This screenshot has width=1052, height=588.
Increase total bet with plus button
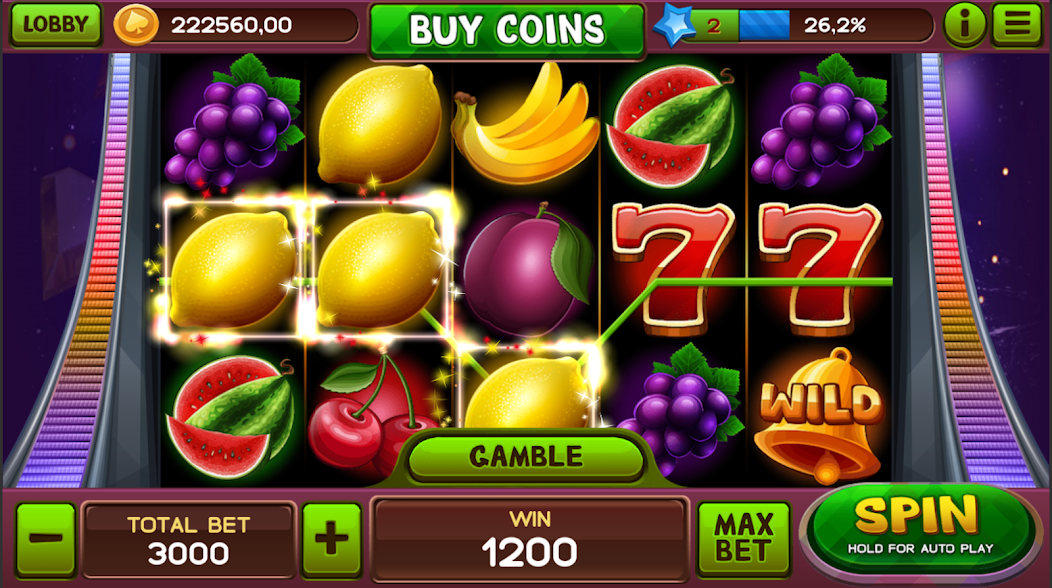point(332,540)
